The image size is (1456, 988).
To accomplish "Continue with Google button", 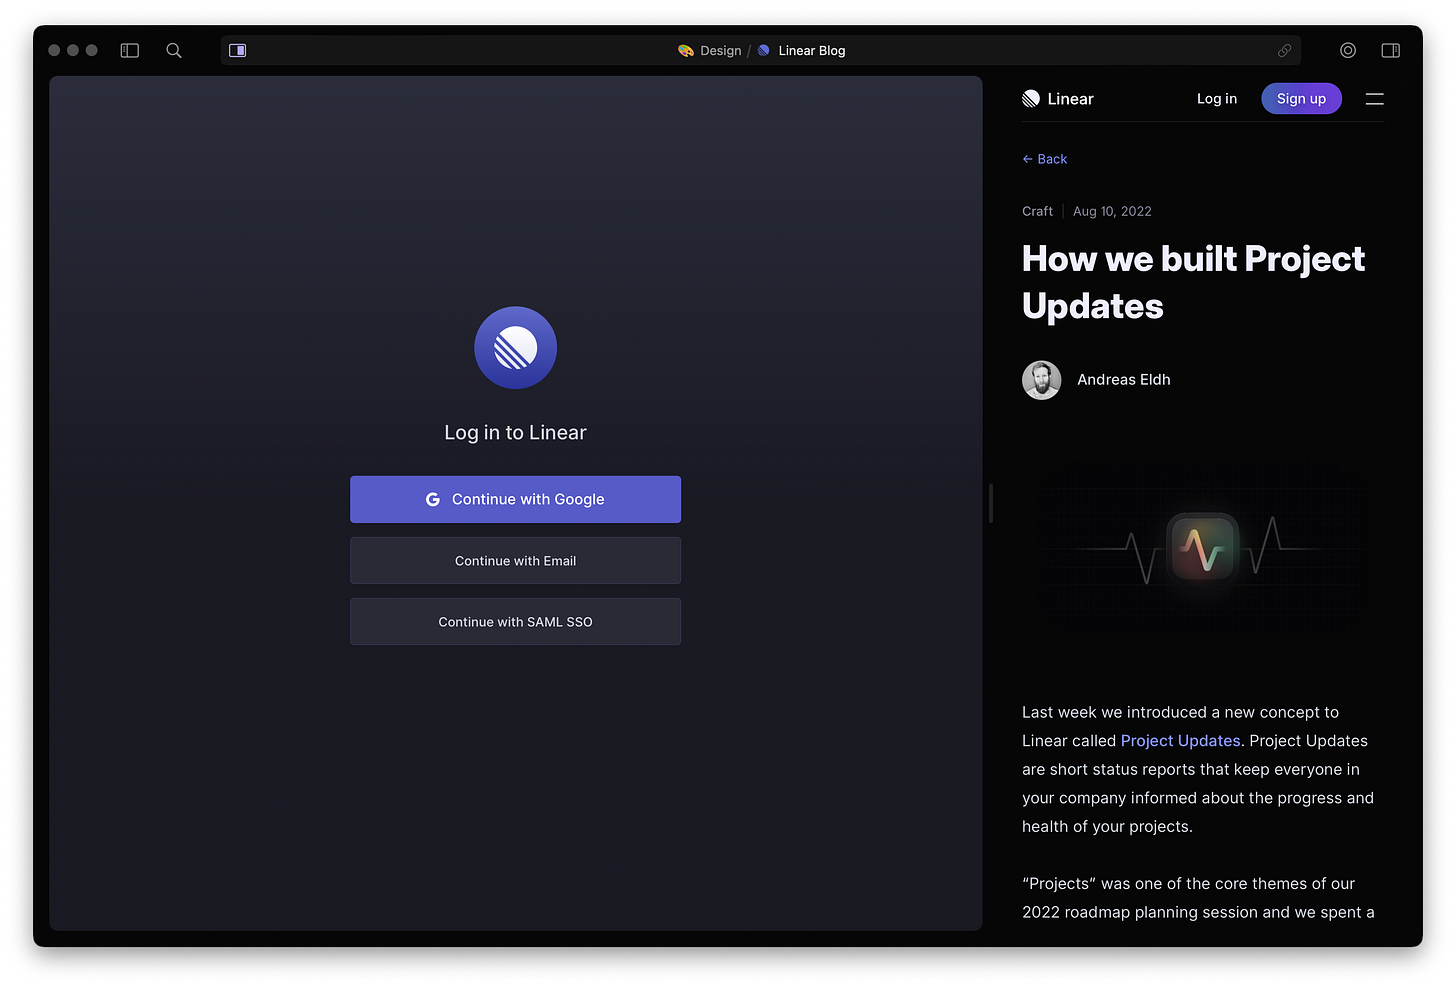I will 516,499.
